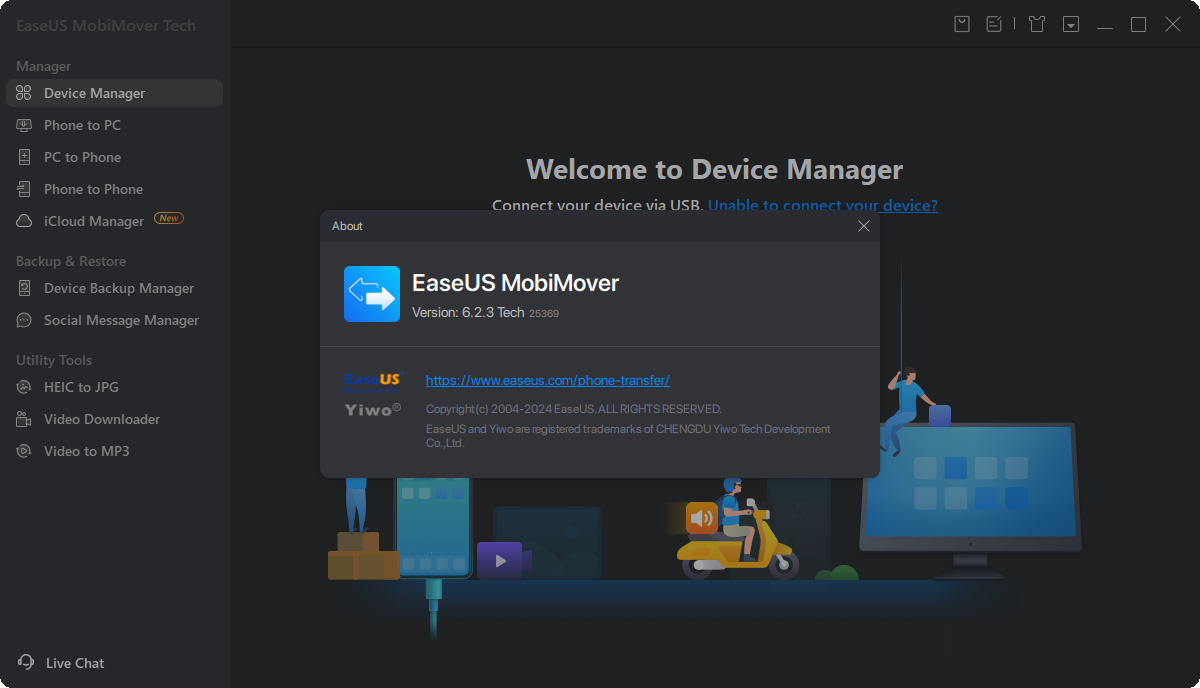This screenshot has height=688, width=1200.
Task: Click the Device Manager grid icon
Action: [x=24, y=93]
